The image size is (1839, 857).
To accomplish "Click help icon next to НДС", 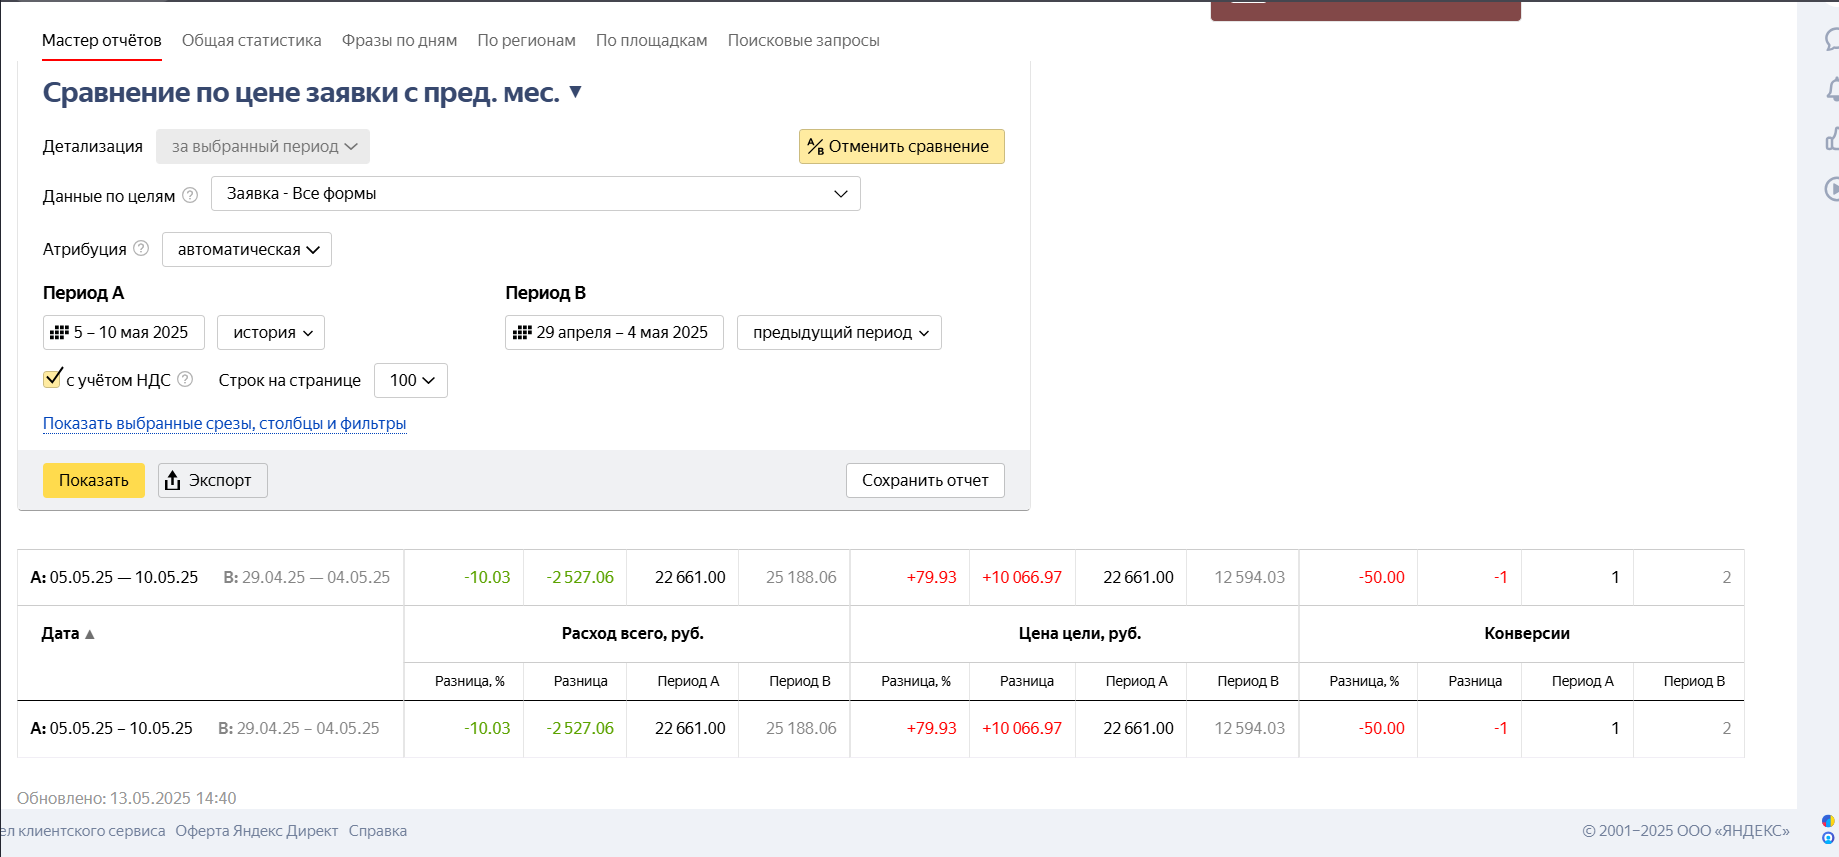I will pyautogui.click(x=185, y=379).
